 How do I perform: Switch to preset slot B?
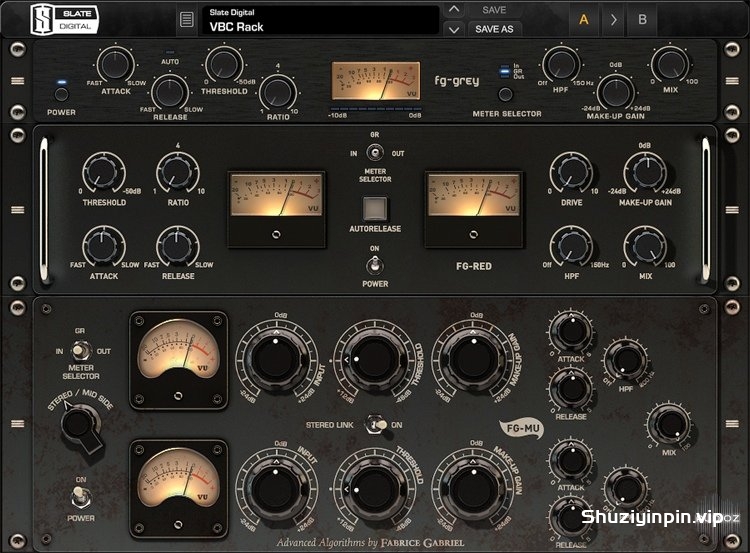(642, 20)
